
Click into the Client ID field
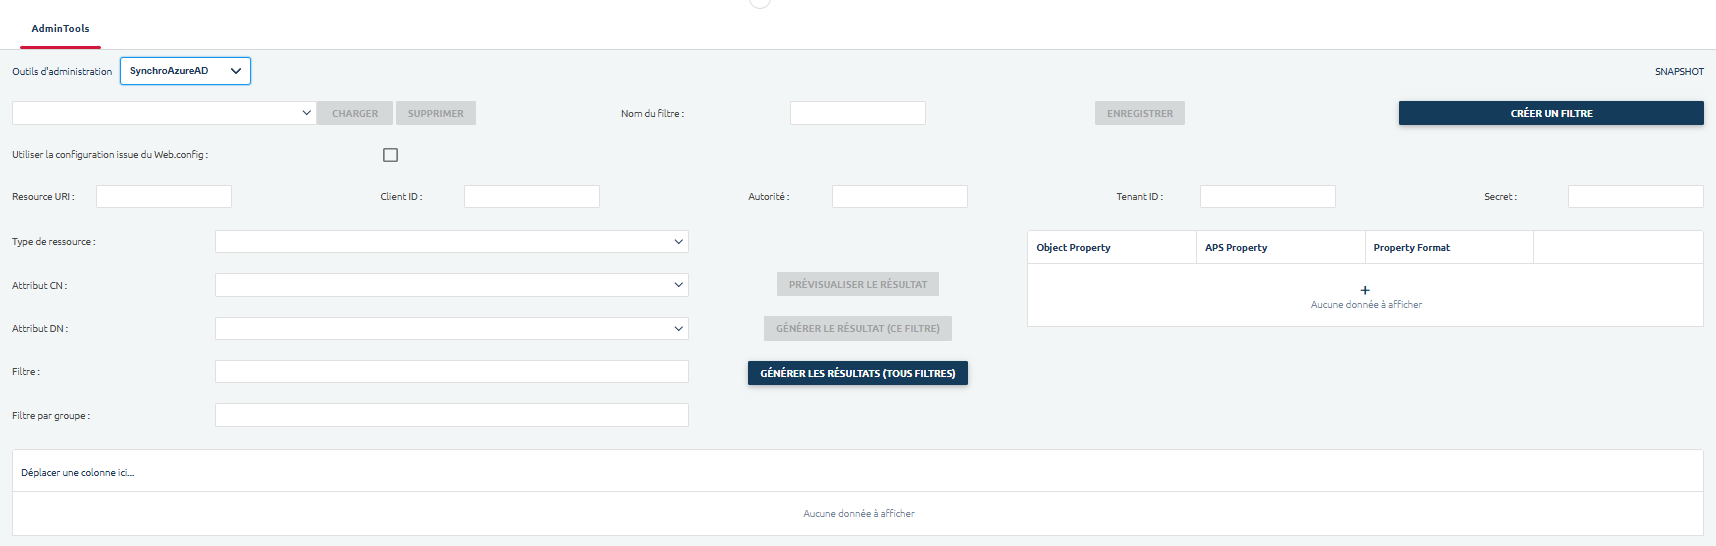coord(531,197)
